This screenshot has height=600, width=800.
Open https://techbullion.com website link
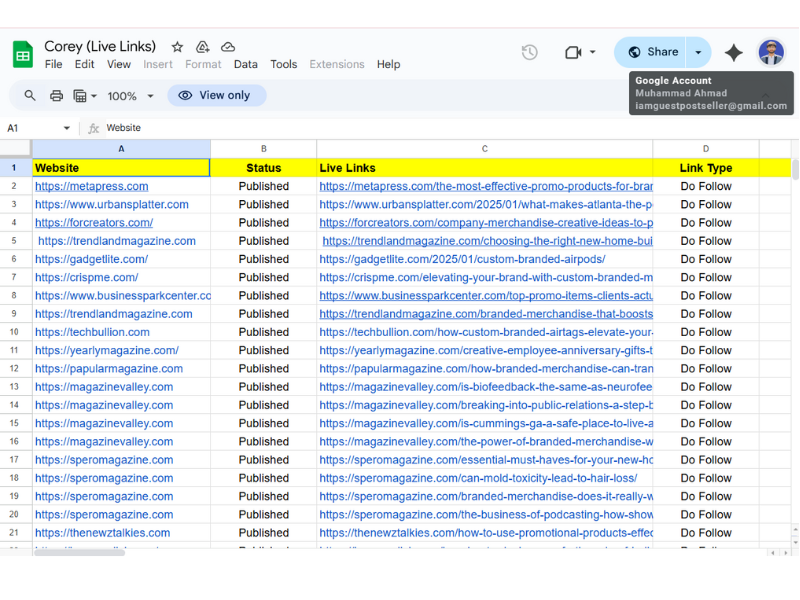92,332
